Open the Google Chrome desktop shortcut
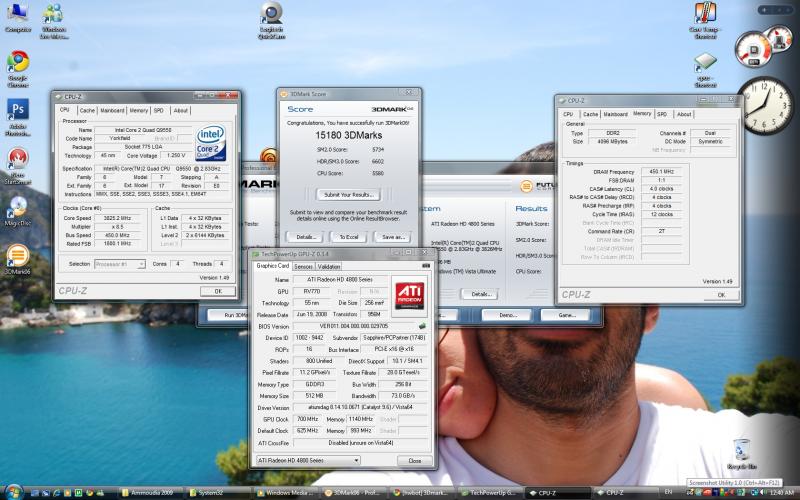Viewport: 800px width, 500px height. pos(18,68)
